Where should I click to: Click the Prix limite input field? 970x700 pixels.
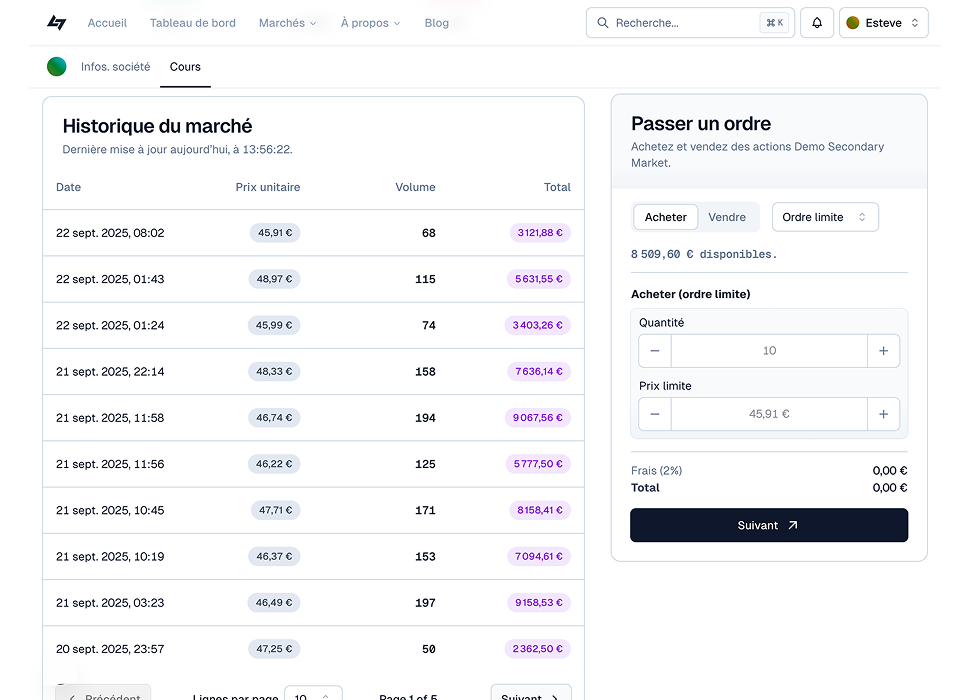pos(769,414)
